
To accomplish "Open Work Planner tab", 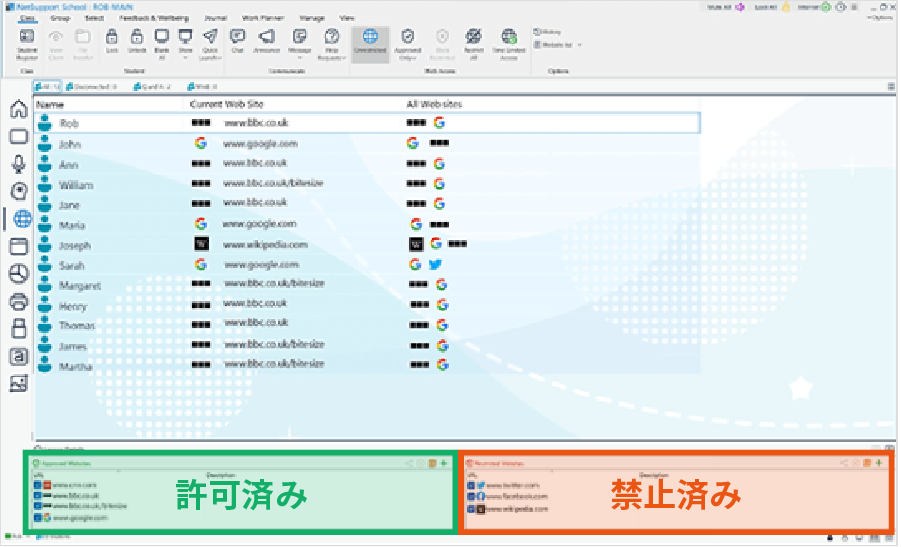I will pos(263,18).
